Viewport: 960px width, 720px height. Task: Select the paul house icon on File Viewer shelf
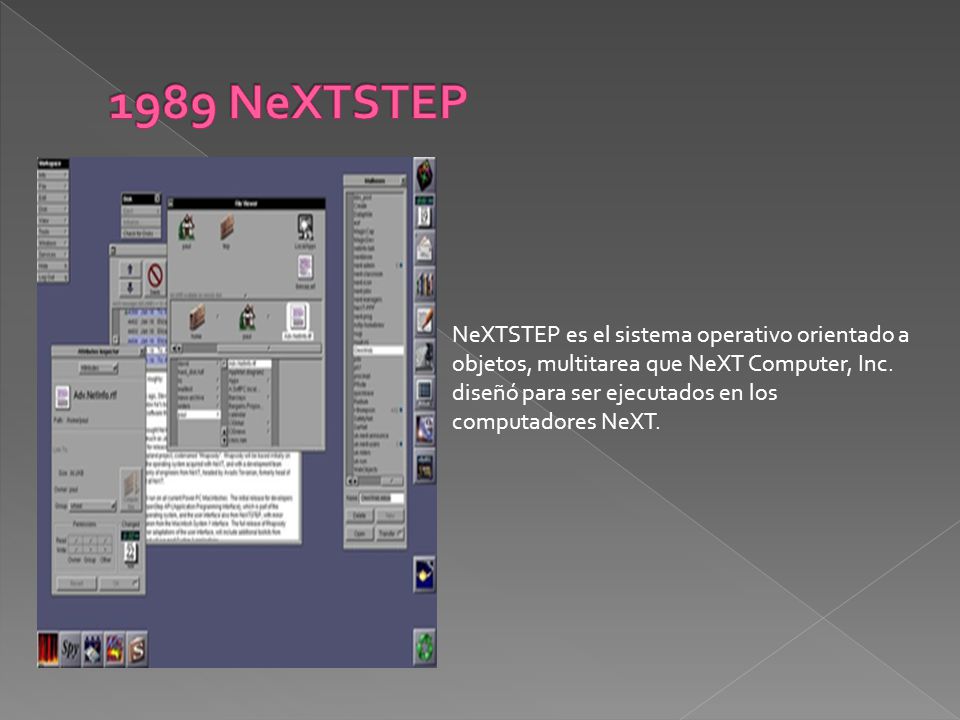point(187,228)
